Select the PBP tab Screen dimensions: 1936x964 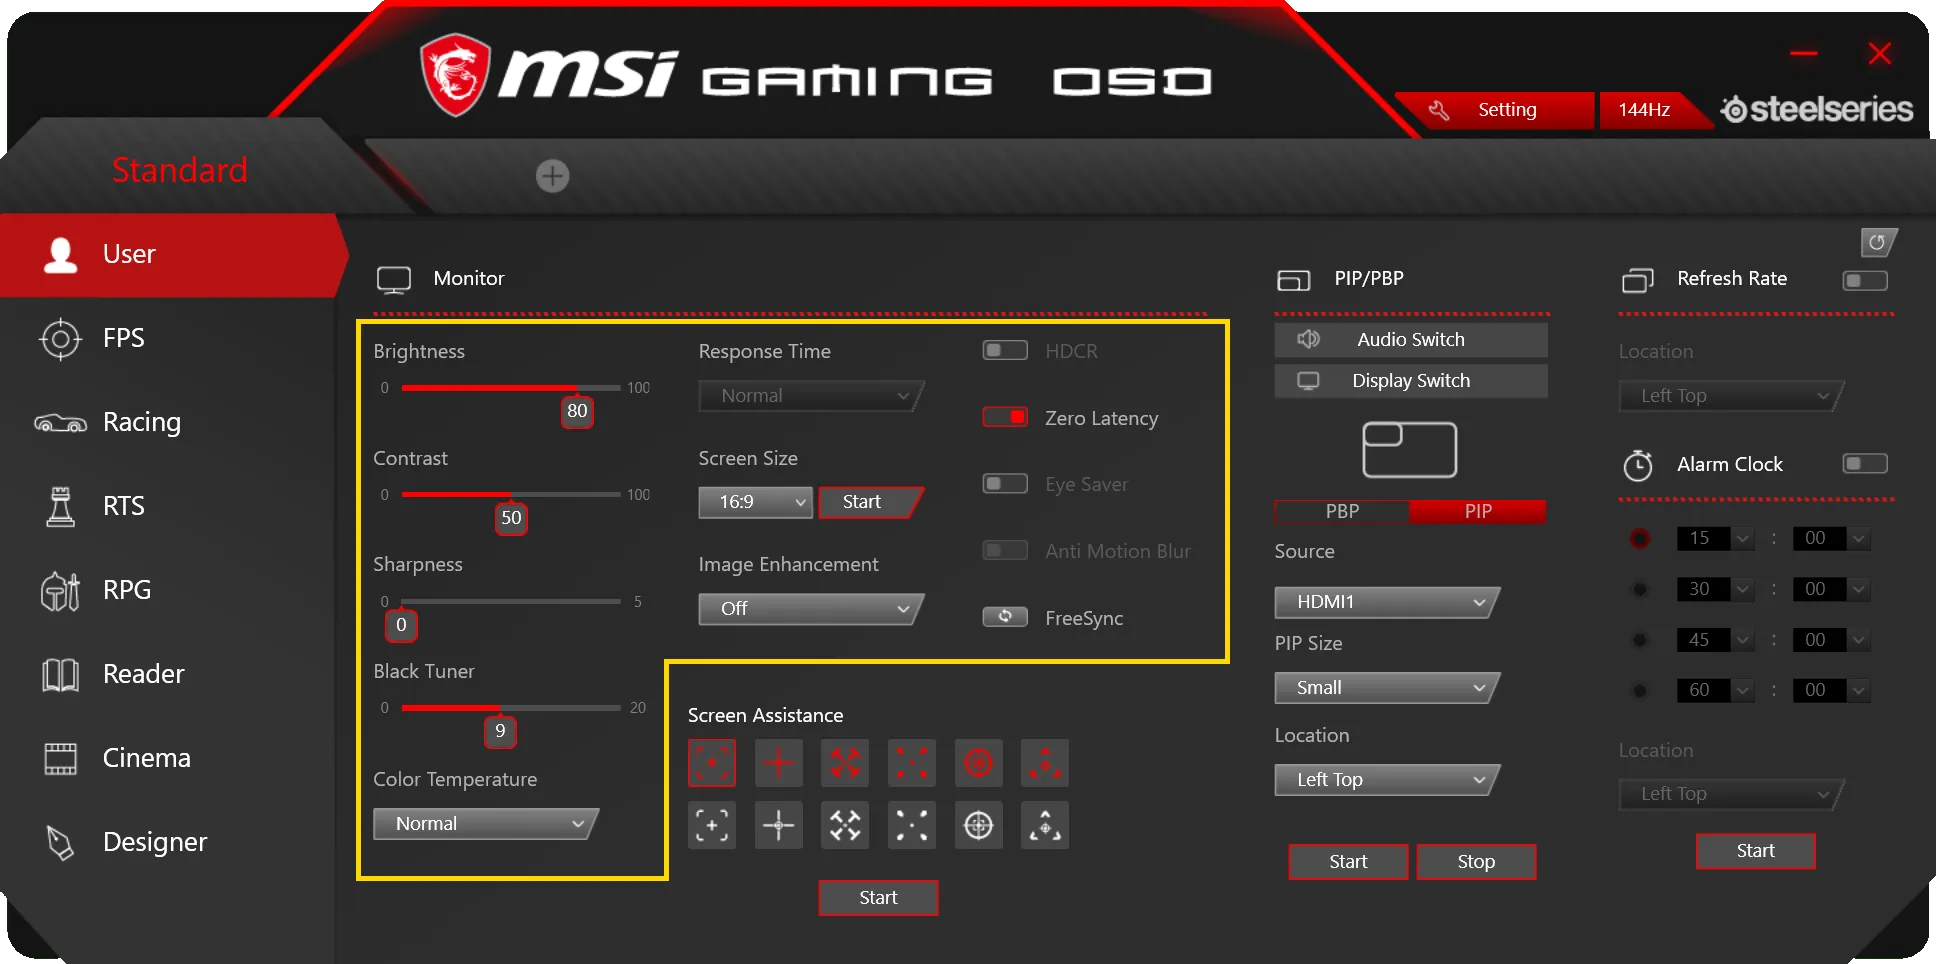[x=1342, y=511]
